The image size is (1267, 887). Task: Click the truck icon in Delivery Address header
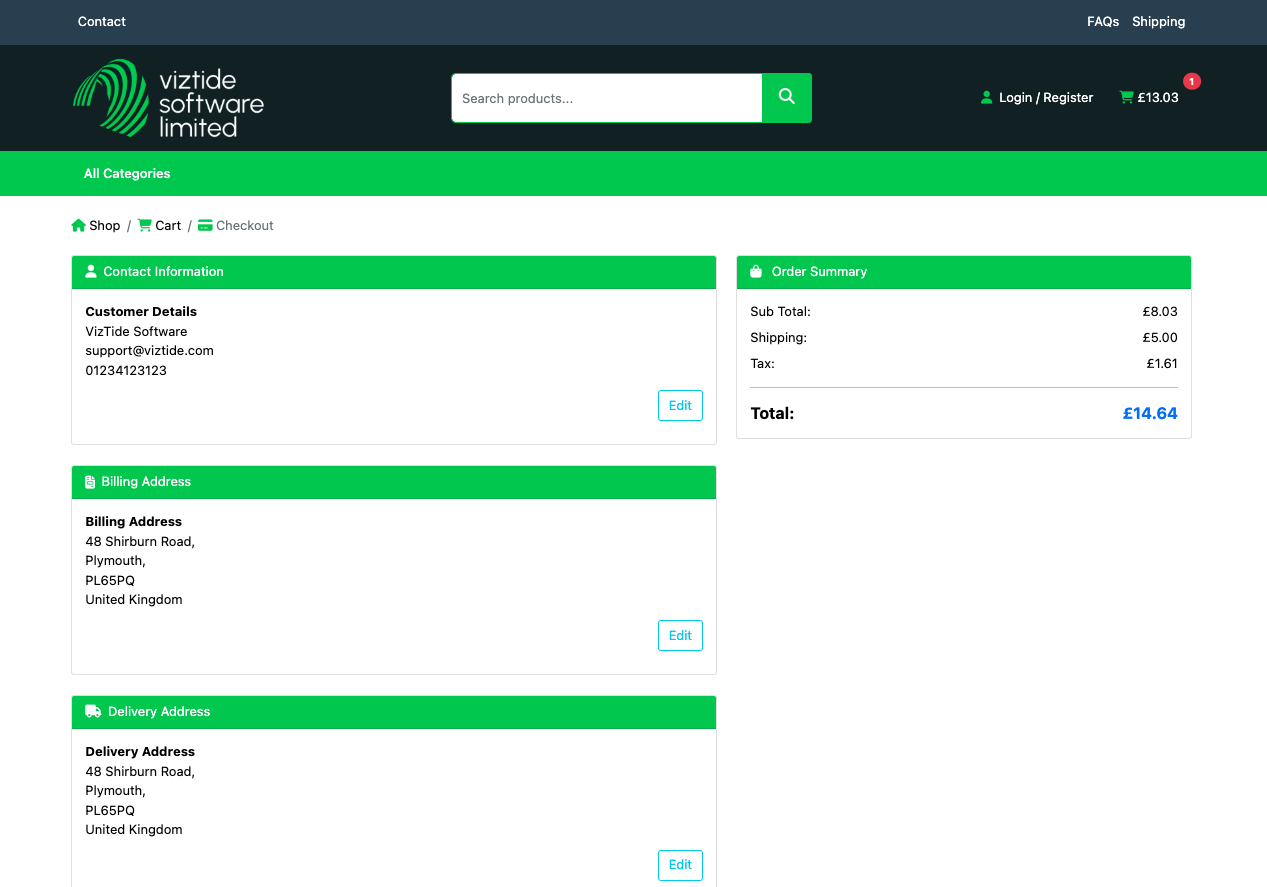pos(93,712)
